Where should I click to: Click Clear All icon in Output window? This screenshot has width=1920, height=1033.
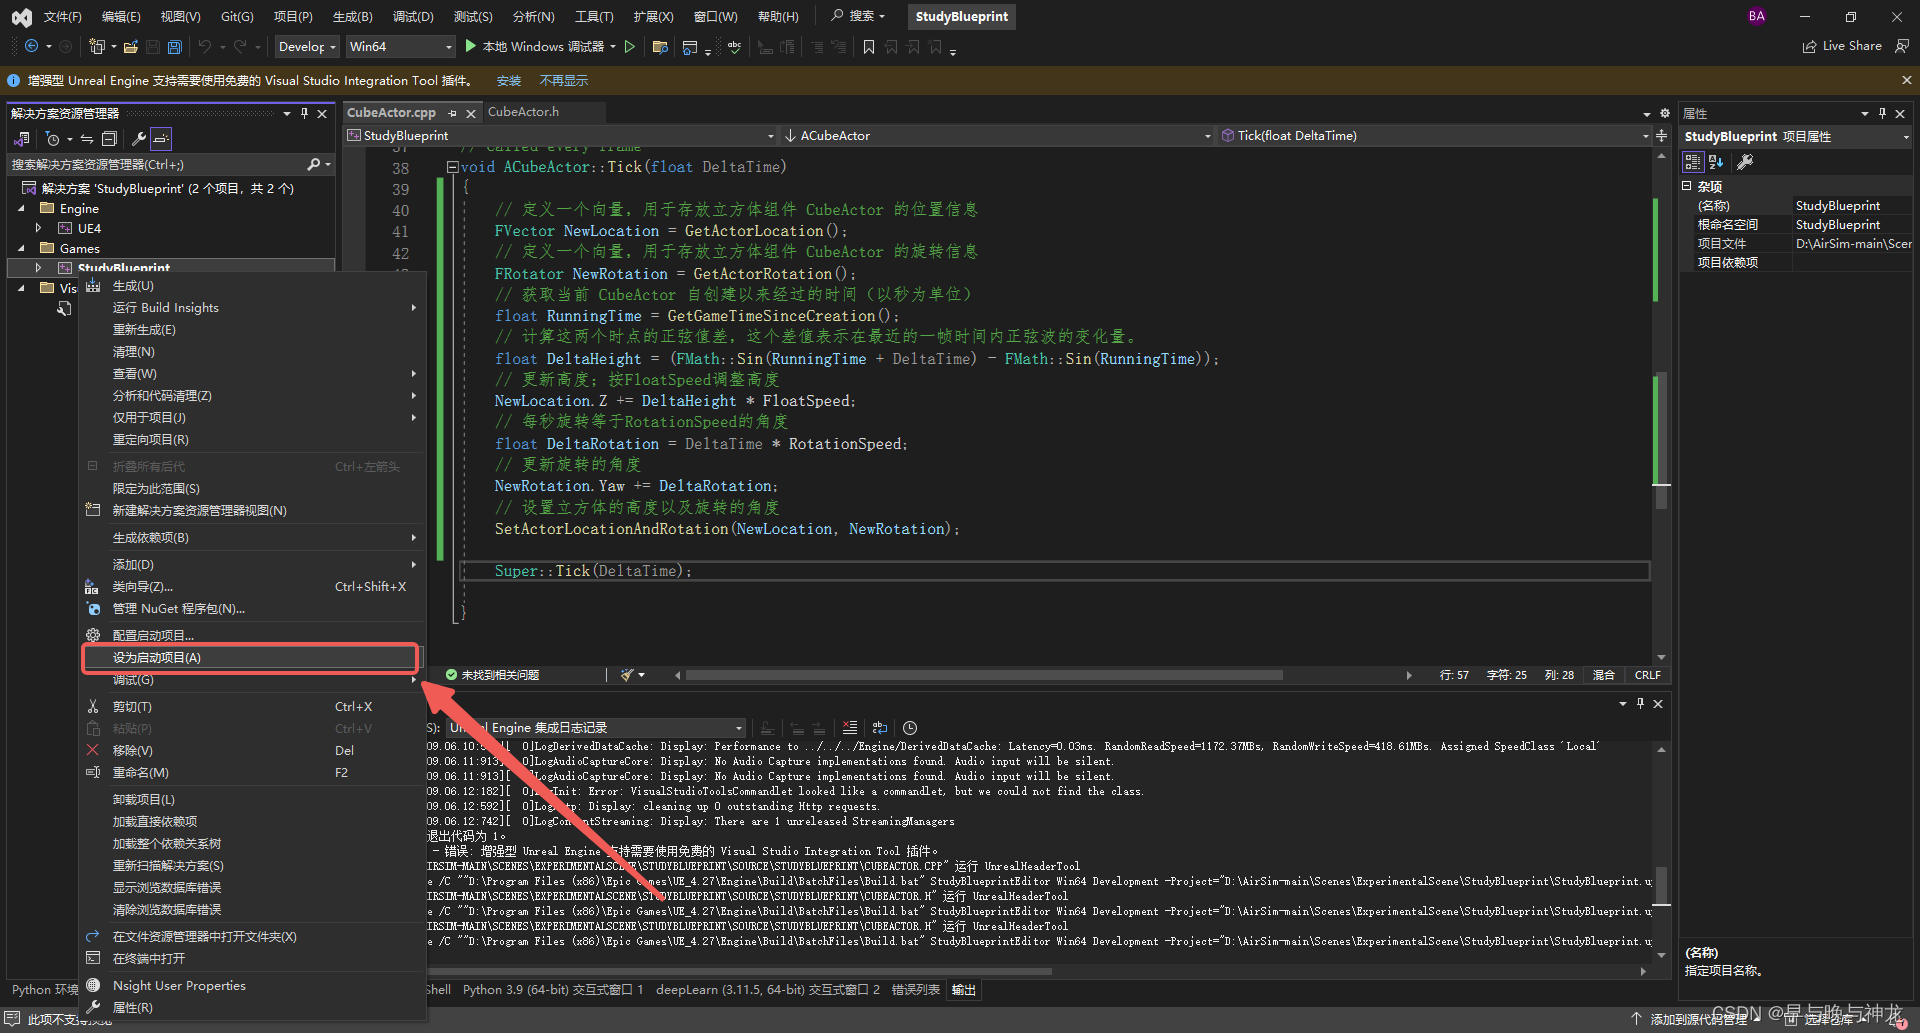[x=849, y=728]
